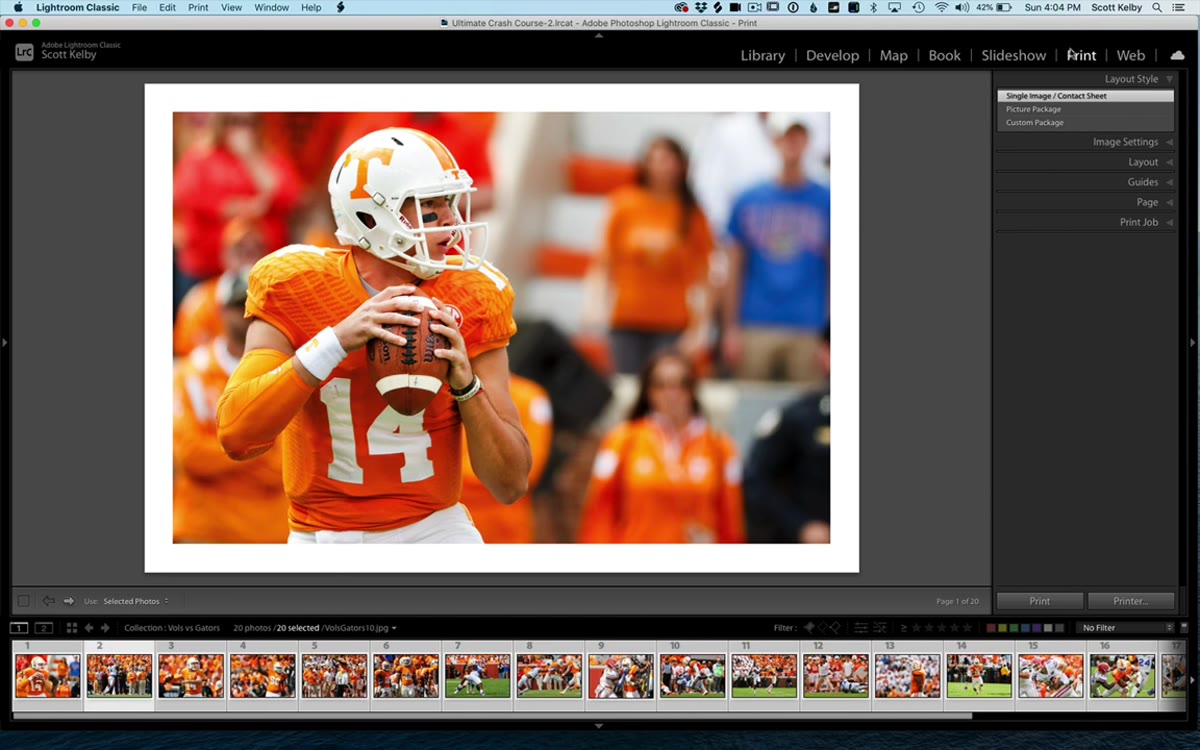The width and height of the screenshot is (1200, 750).
Task: Click the Print button
Action: pos(1040,601)
